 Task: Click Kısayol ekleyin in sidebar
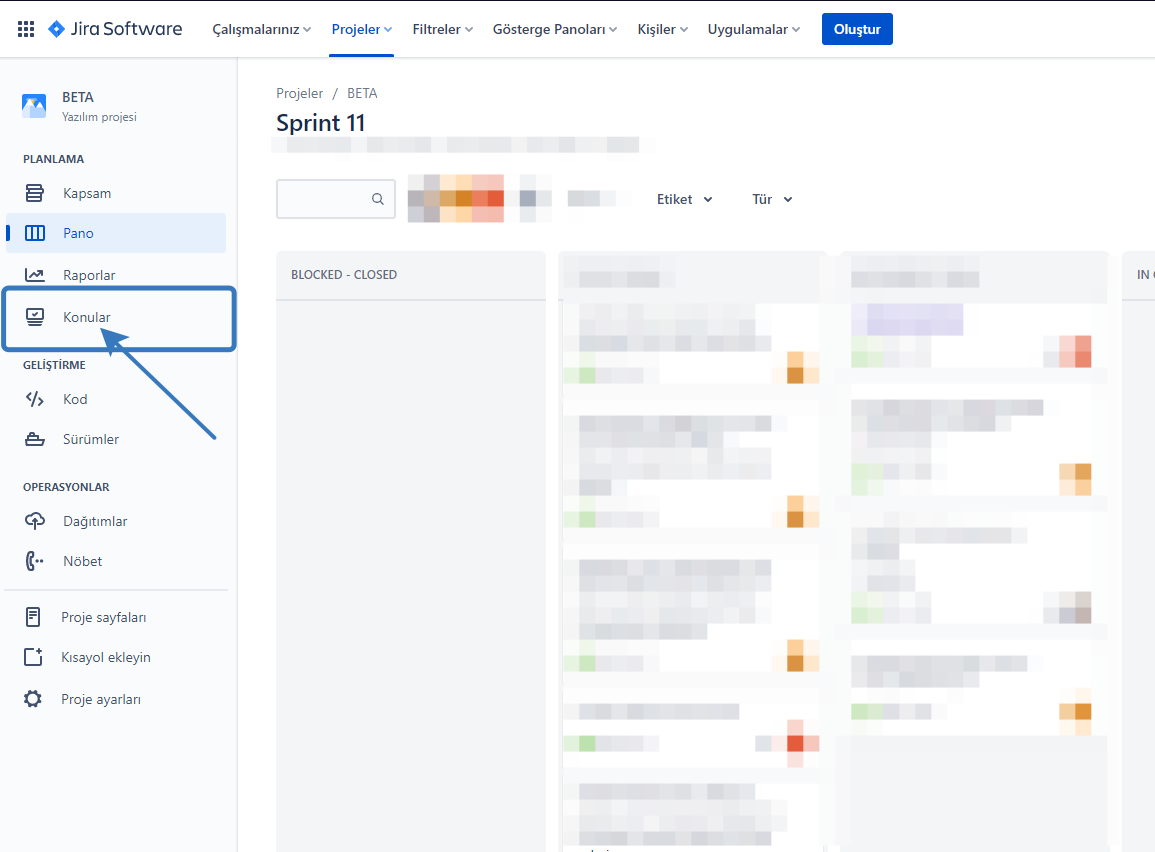pyautogui.click(x=107, y=657)
